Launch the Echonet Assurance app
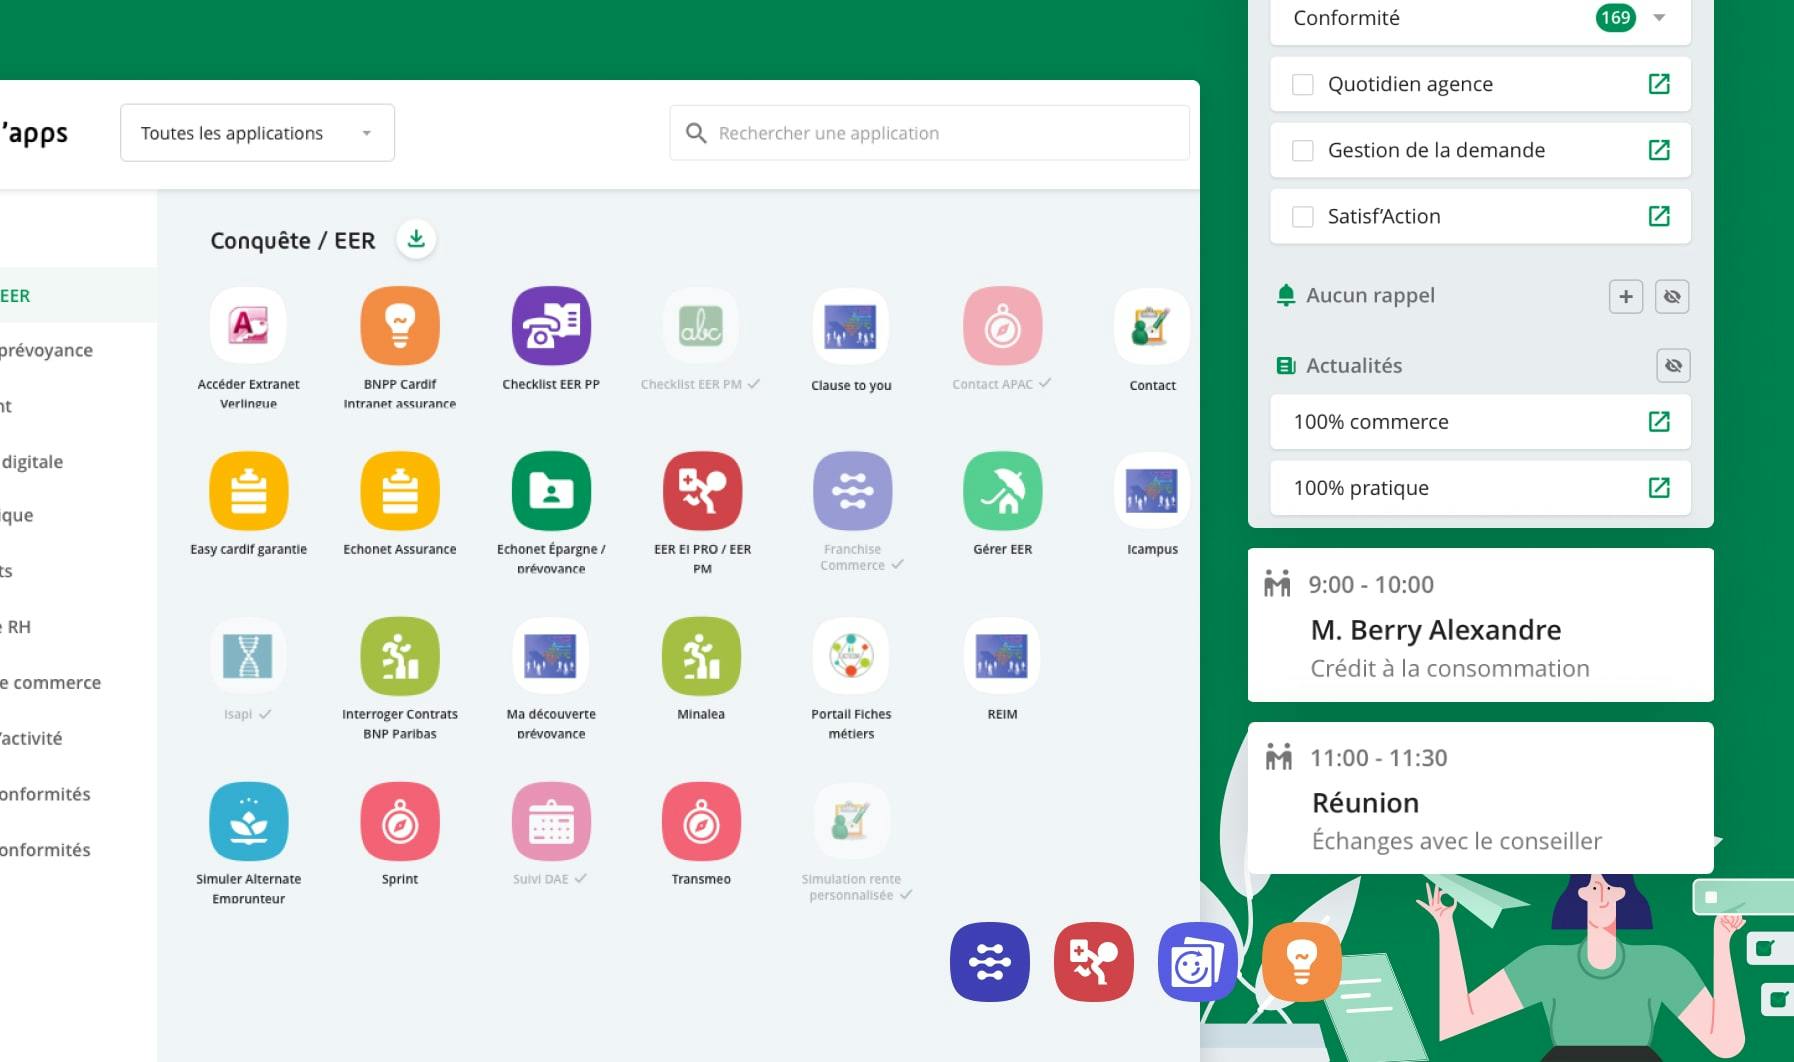Screen dimensions: 1794x1062 pyautogui.click(x=400, y=491)
